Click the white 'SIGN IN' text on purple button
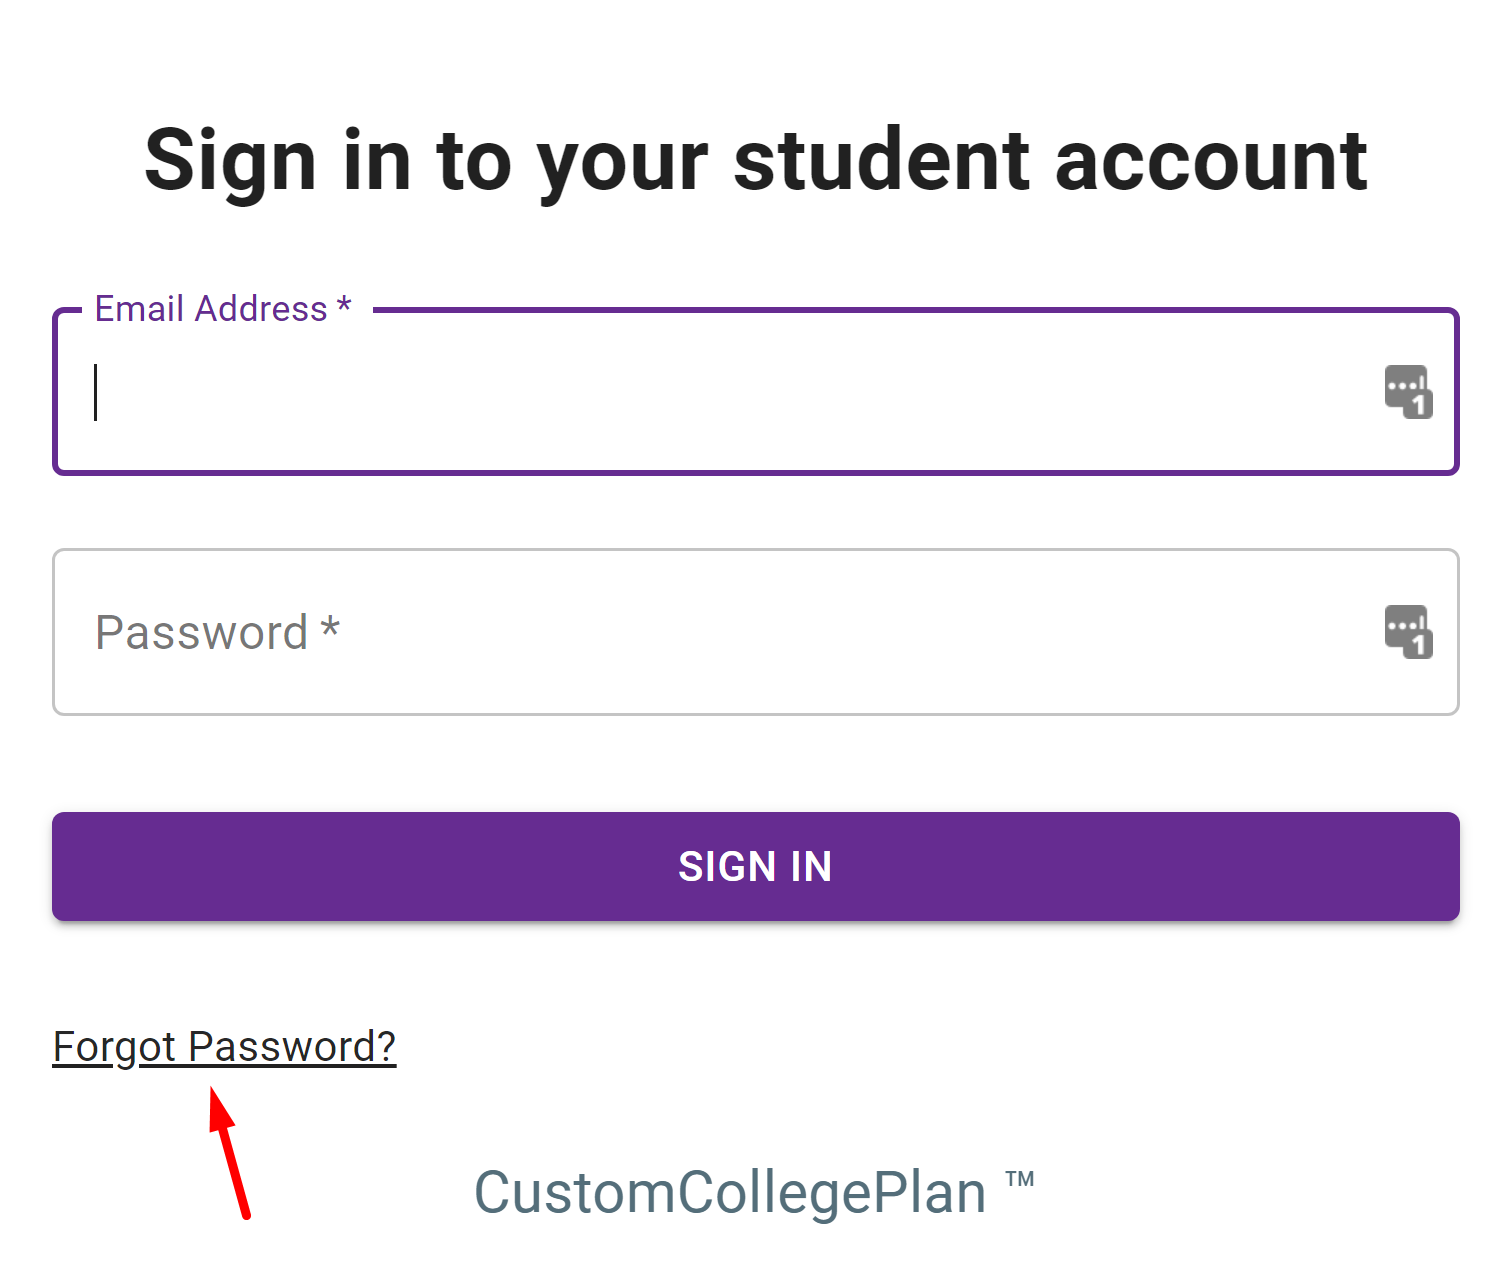Screen dimensions: 1506x1288 pyautogui.click(x=756, y=866)
